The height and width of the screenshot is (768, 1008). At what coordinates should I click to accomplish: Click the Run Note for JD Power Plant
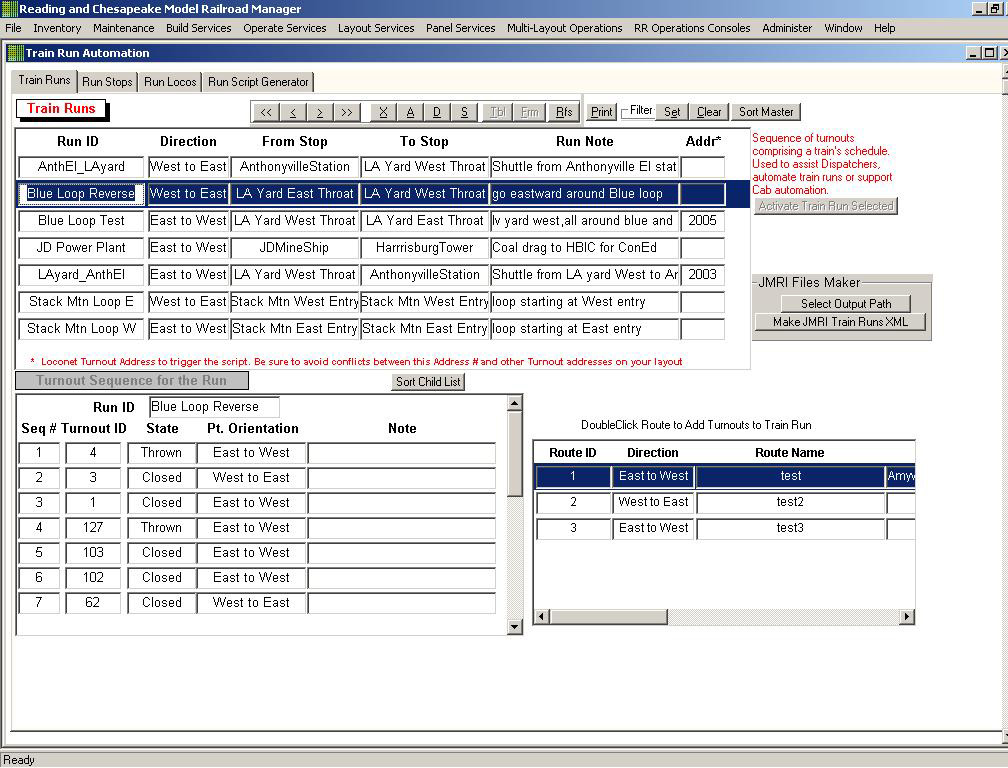(584, 248)
